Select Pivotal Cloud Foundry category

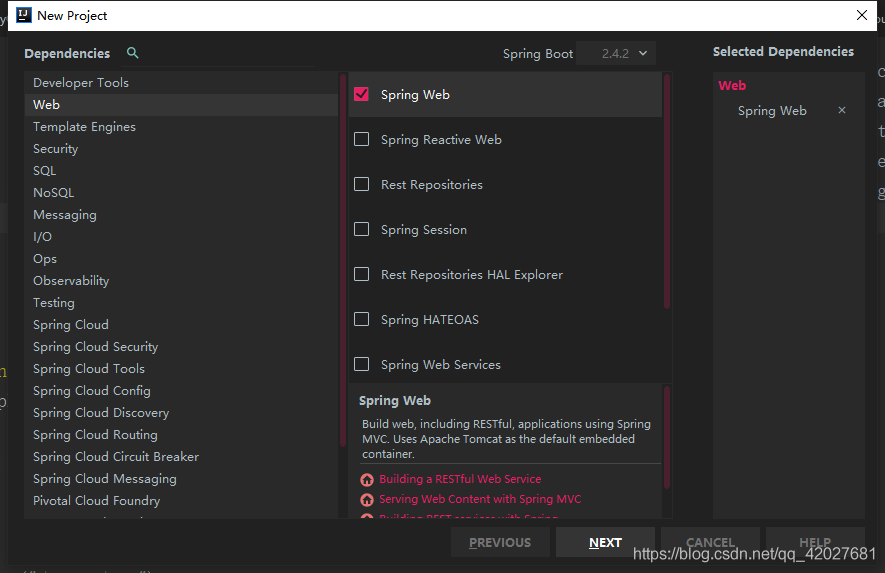coord(181,501)
